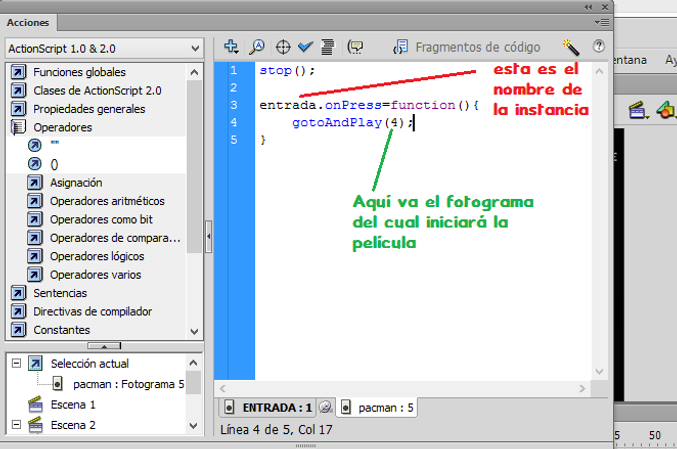Select pacman : Fotograma 5 in navigator
This screenshot has width=677, height=449.
(x=119, y=384)
